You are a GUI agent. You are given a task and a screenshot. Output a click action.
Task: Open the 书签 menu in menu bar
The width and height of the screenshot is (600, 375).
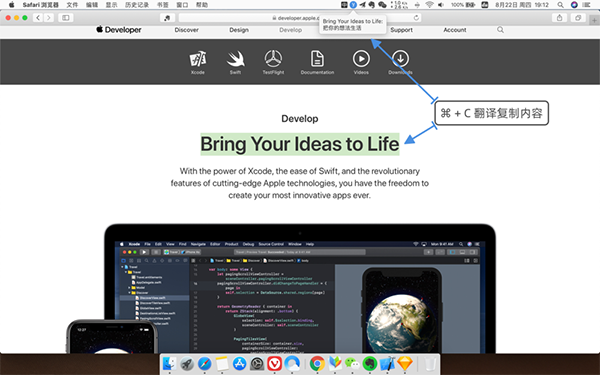pos(163,5)
